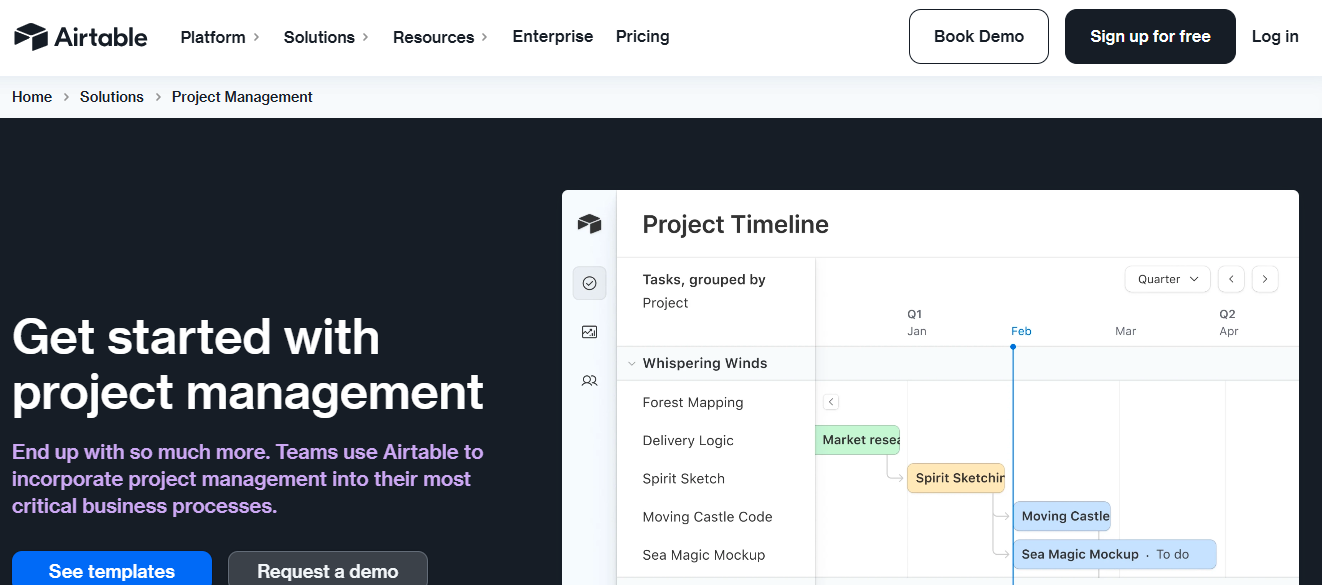
Task: Click the blue Moving Castle bar
Action: click(x=1062, y=516)
